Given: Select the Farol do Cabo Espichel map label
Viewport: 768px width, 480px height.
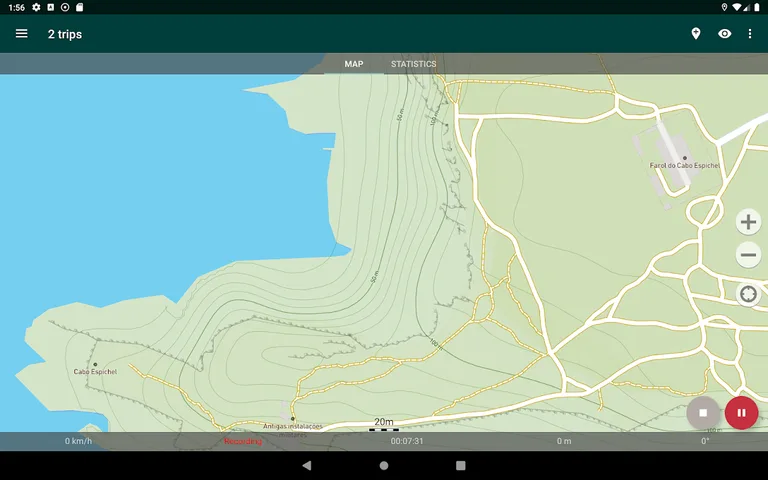Looking at the screenshot, I should 685,165.
